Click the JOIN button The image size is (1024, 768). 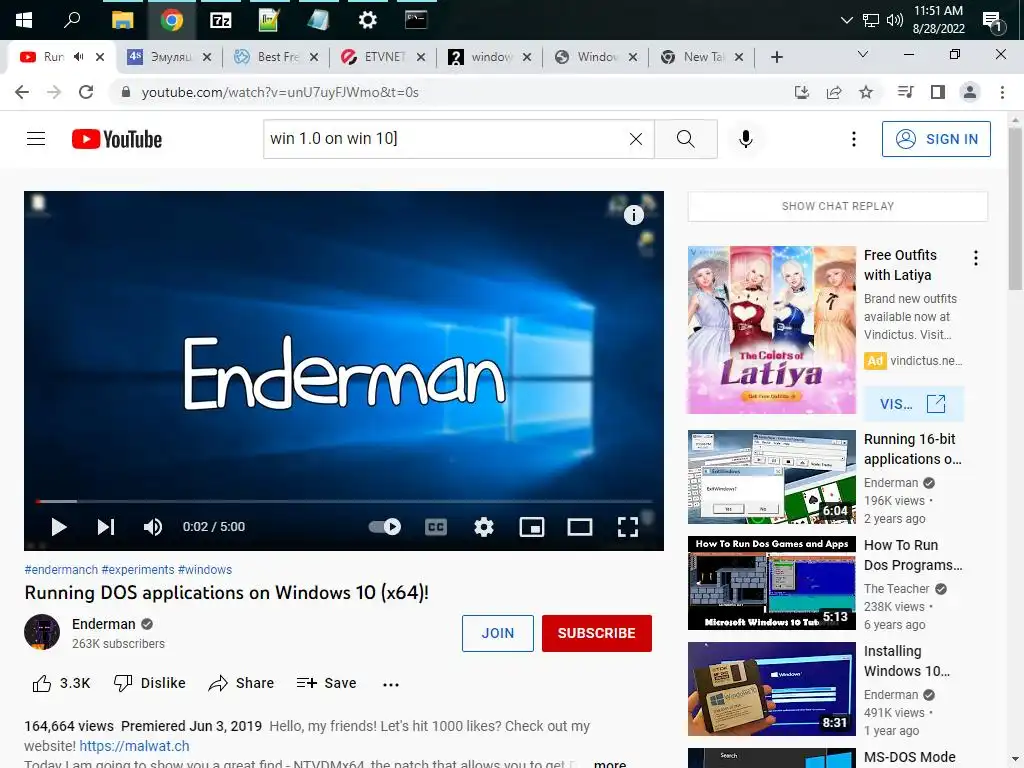pos(498,633)
